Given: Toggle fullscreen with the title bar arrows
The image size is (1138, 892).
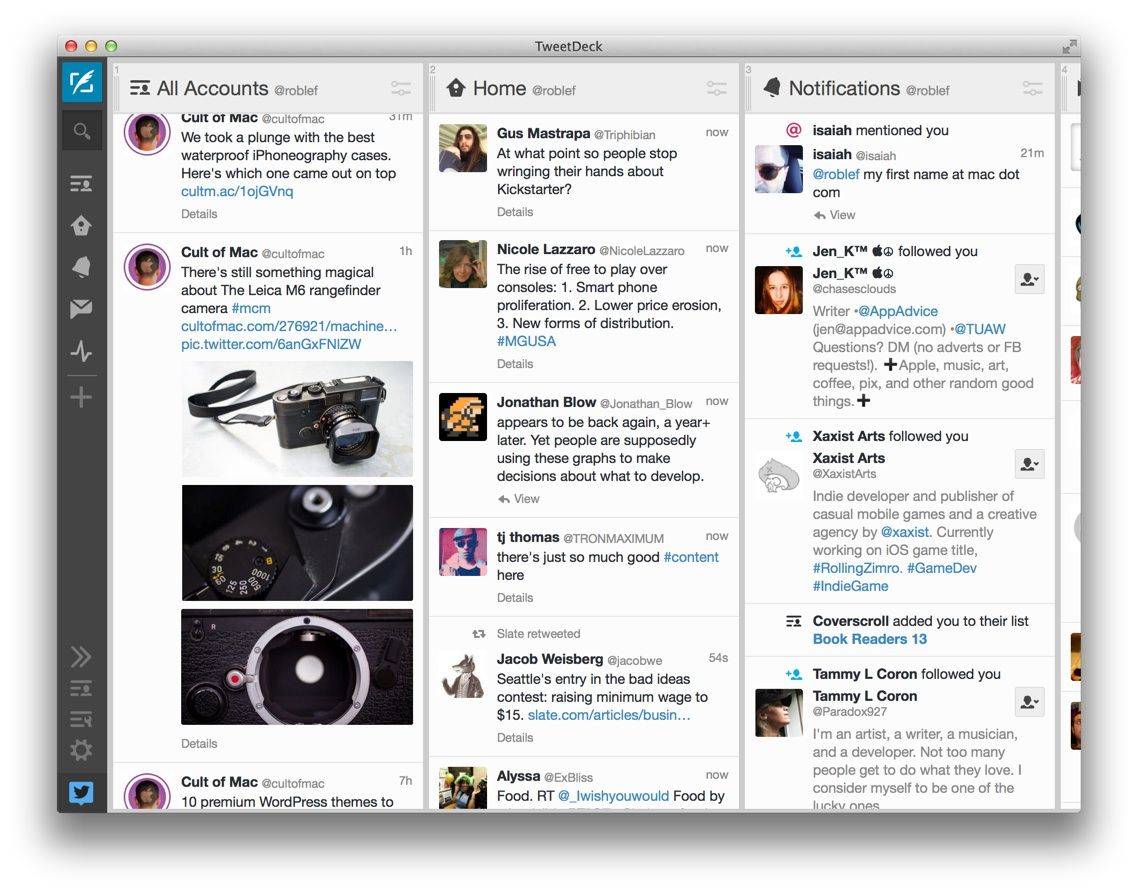Looking at the screenshot, I should point(1069,46).
